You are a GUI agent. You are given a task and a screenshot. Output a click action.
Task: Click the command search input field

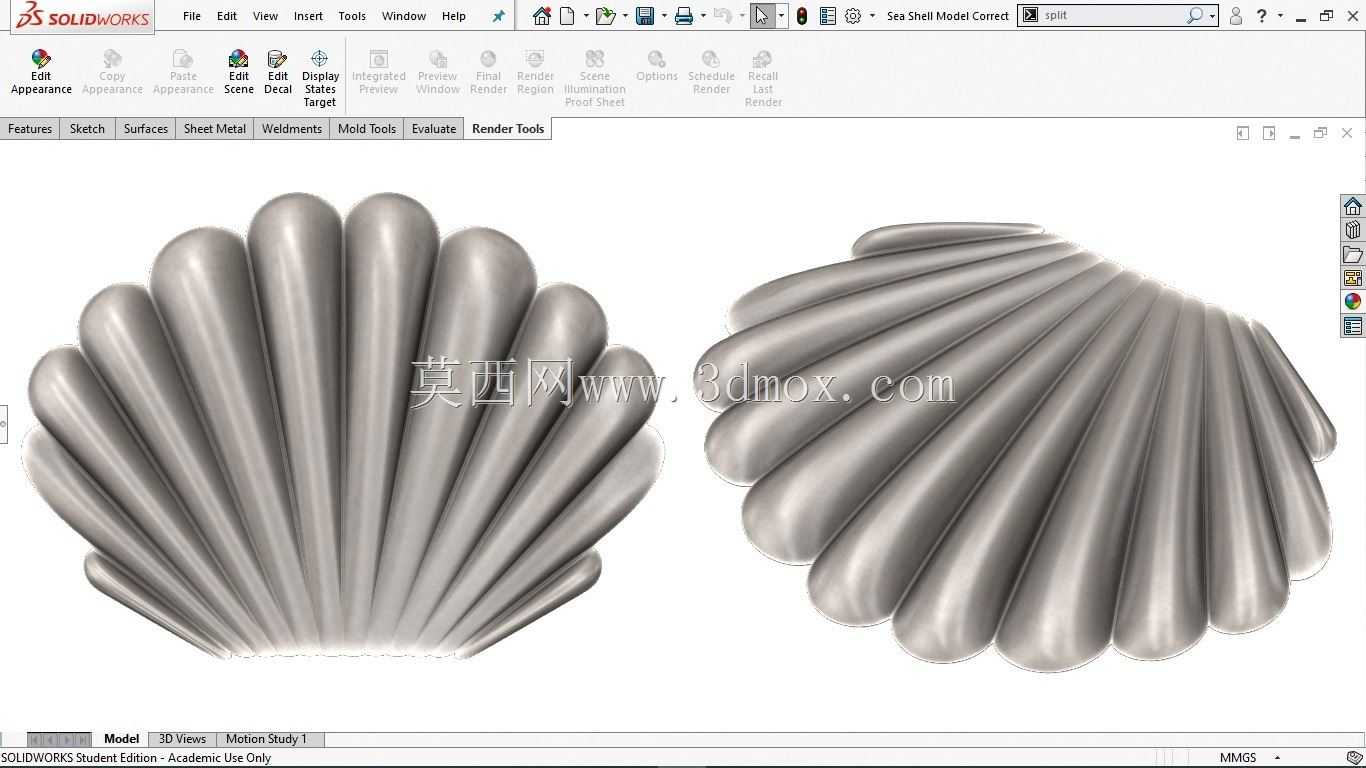[1112, 16]
